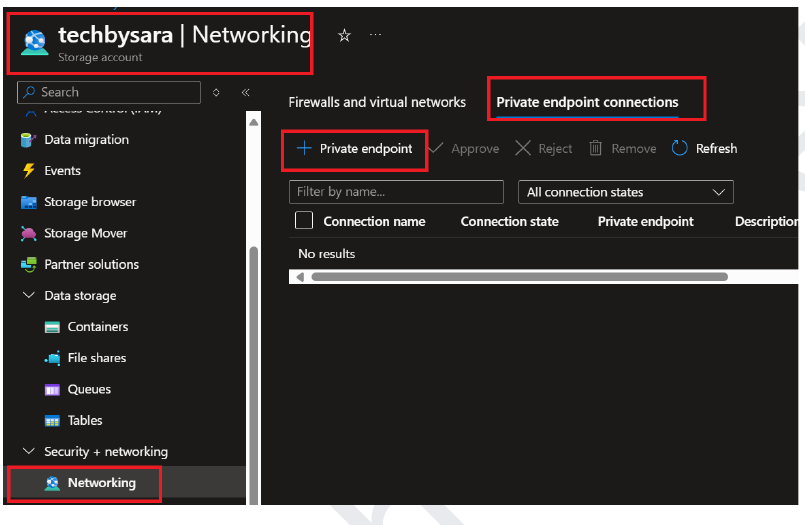Click the search magnifier icon
This screenshot has width=805, height=525.
coord(29,92)
